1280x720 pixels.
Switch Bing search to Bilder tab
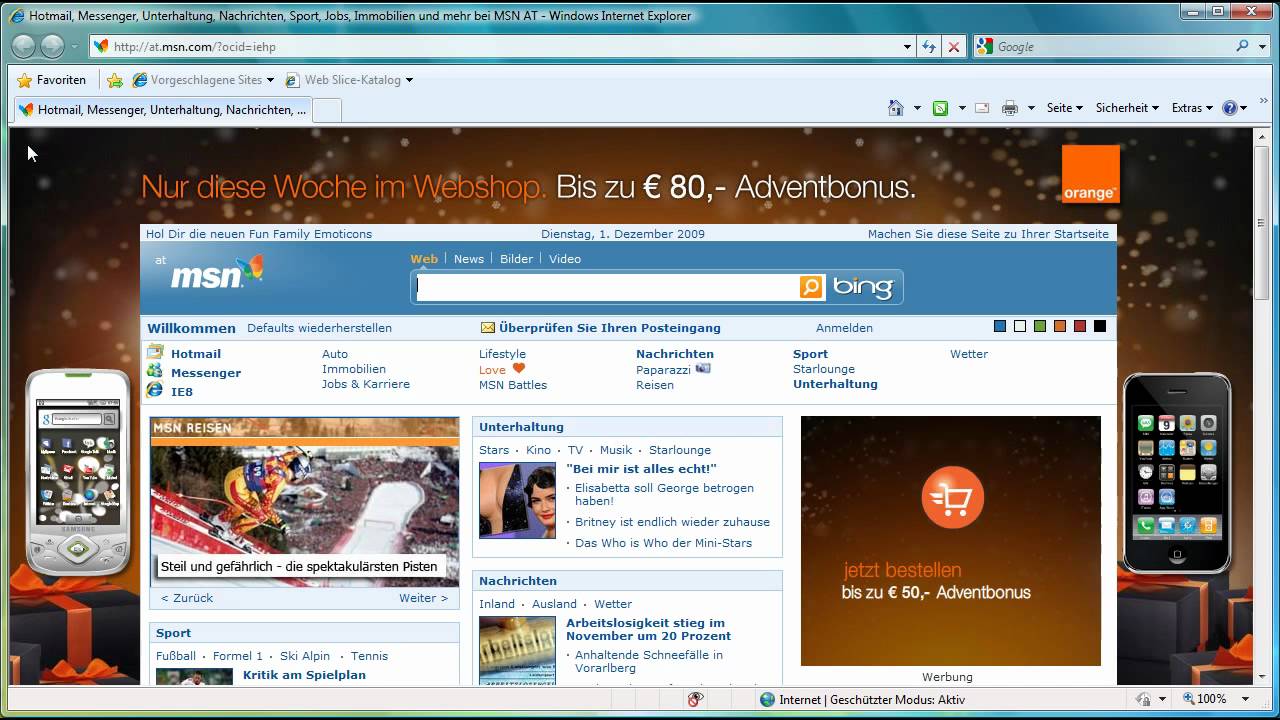516,258
